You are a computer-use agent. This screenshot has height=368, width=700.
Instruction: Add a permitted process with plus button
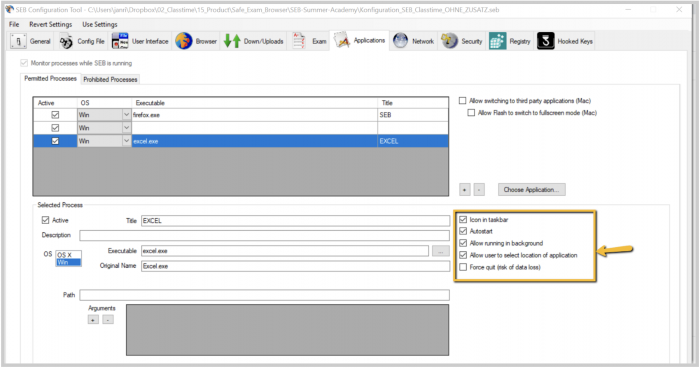[464, 190]
